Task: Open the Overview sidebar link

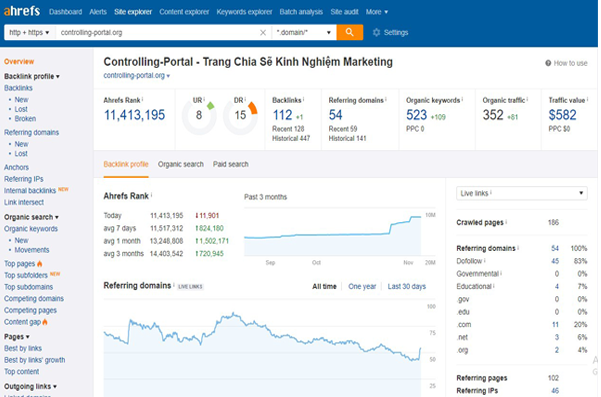Action: [x=19, y=61]
